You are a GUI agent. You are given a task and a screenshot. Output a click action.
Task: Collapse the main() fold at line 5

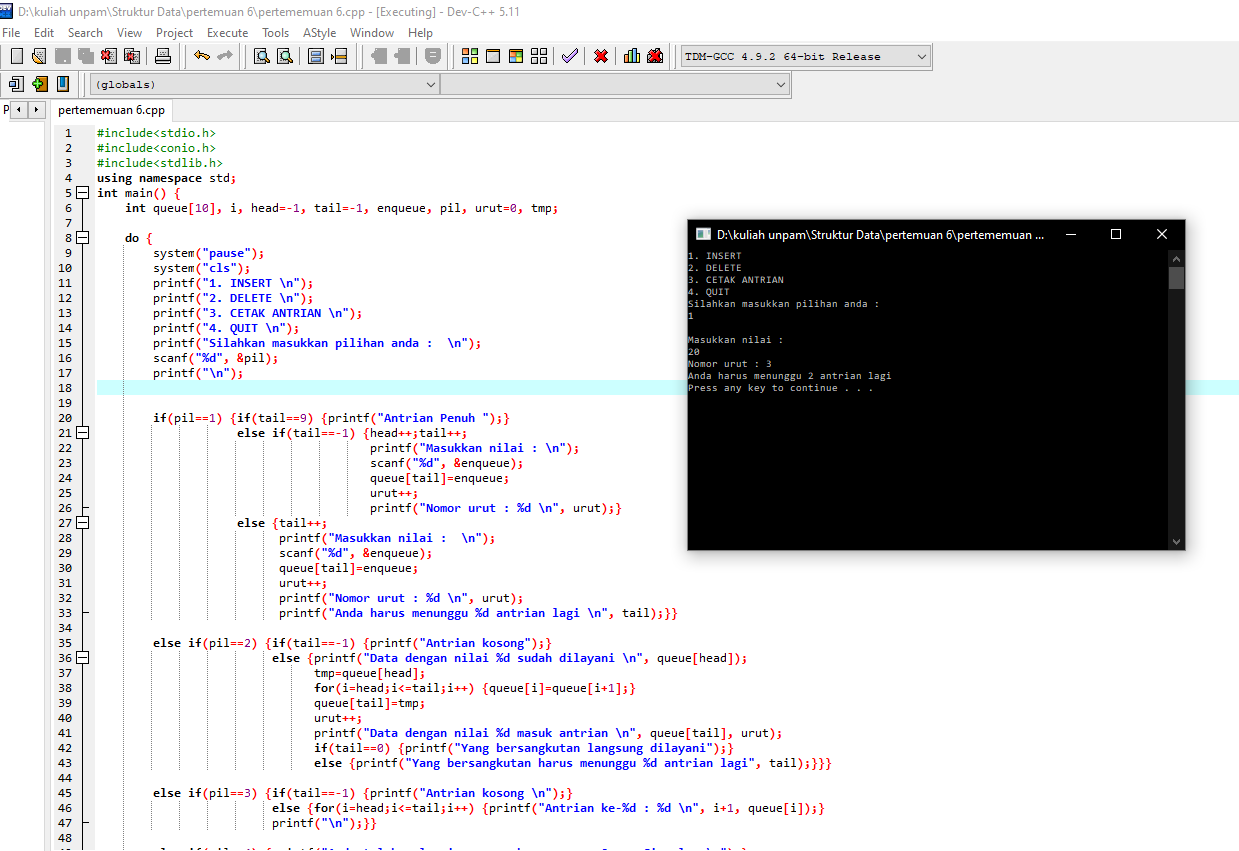pyautogui.click(x=82, y=193)
